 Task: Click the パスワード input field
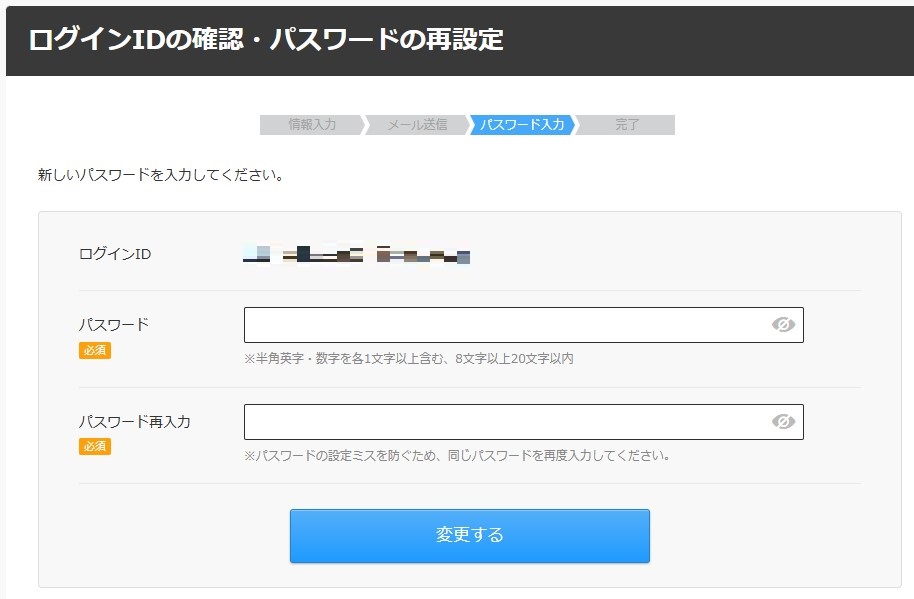pyautogui.click(x=523, y=325)
